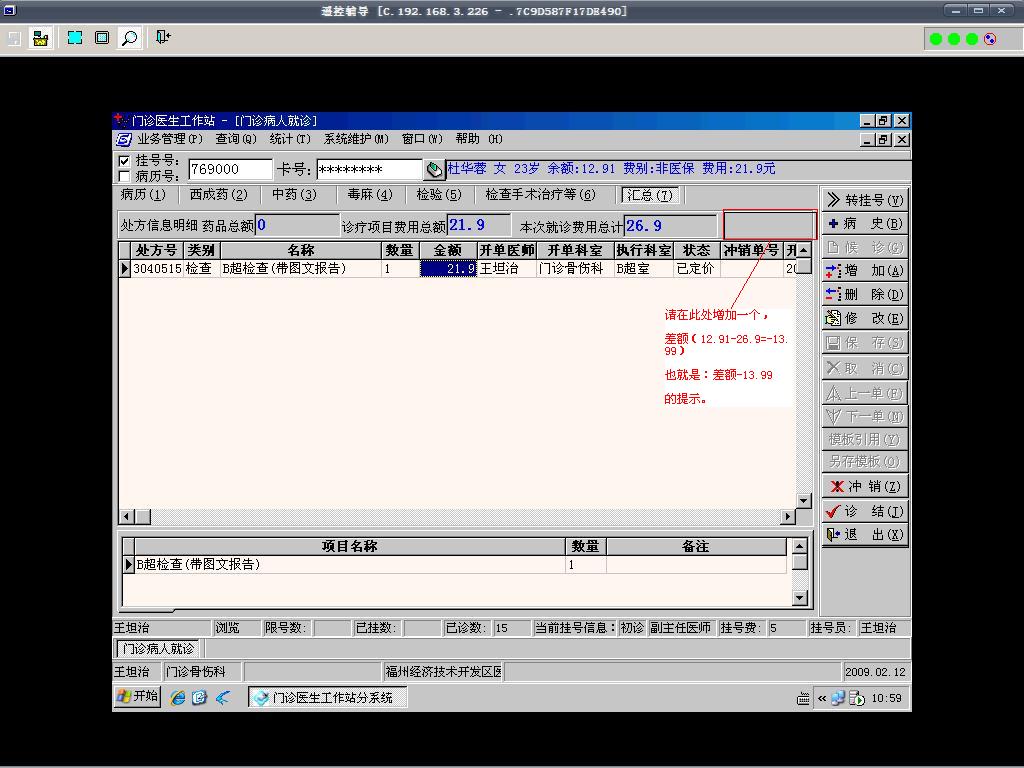Screen dimensions: 1024x768
Task: Click 门诊医生工作站分系统 taskbar button
Action: (327, 697)
